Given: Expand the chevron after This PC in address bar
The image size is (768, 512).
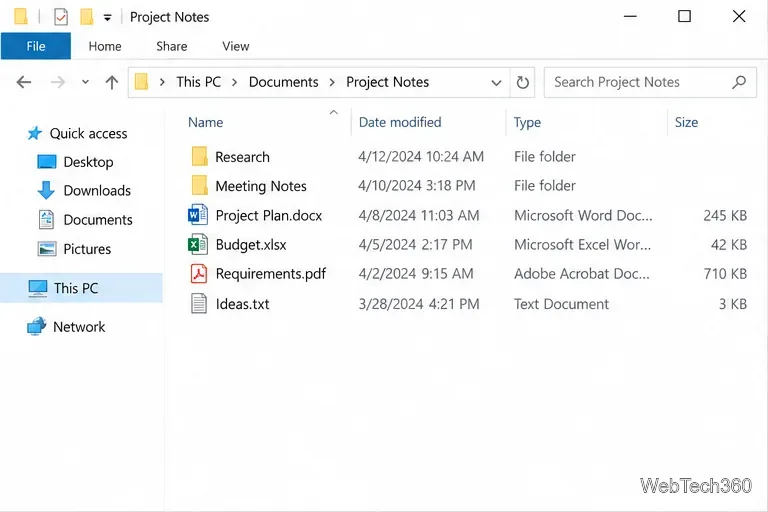Looking at the screenshot, I should pyautogui.click(x=235, y=82).
